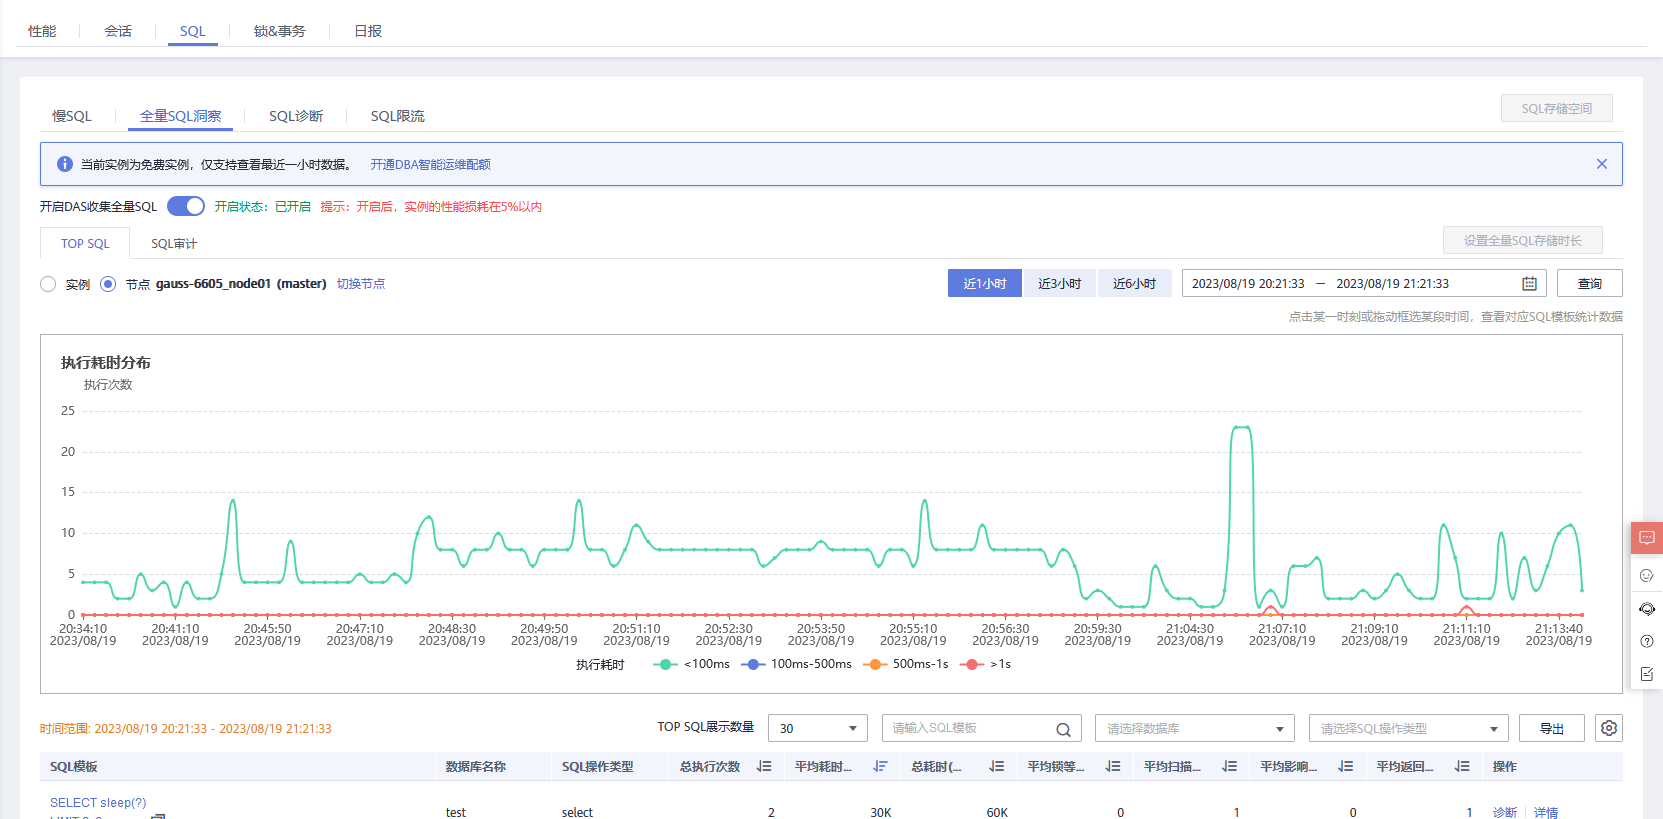Focus the 请输入SQL模板 search field
1663x819 pixels.
pyautogui.click(x=980, y=728)
